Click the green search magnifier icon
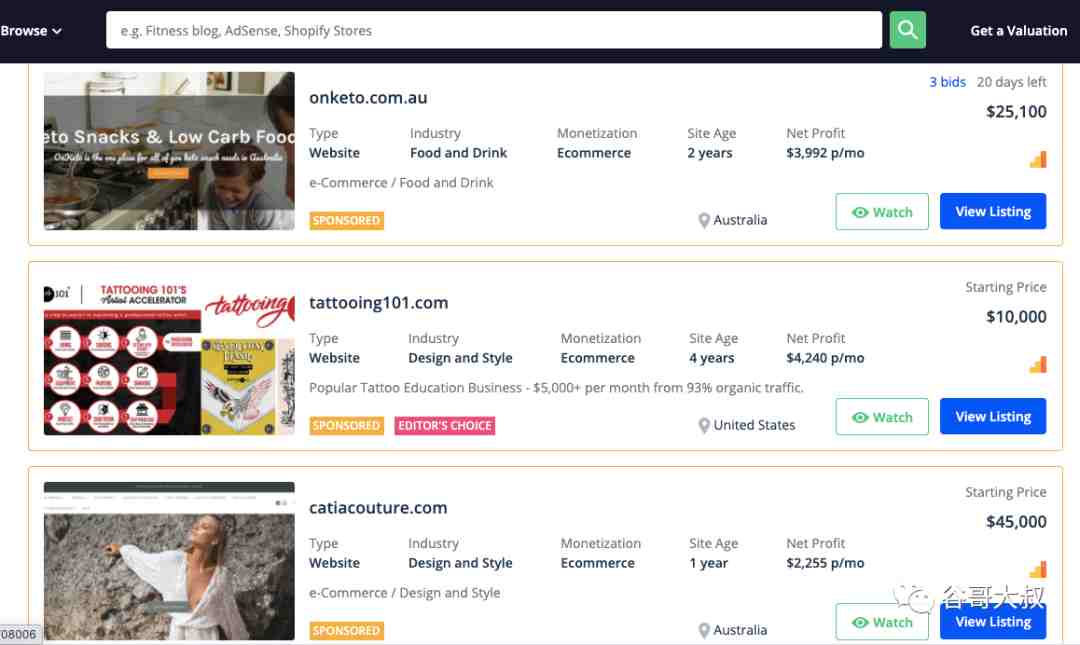Image resolution: width=1080 pixels, height=645 pixels. click(907, 30)
